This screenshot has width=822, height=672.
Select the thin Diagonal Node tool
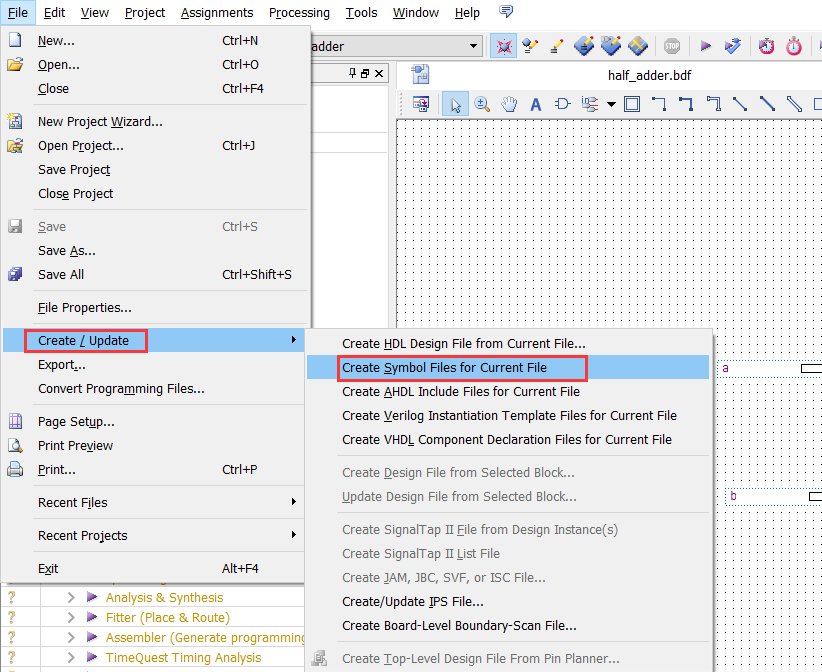pyautogui.click(x=740, y=104)
